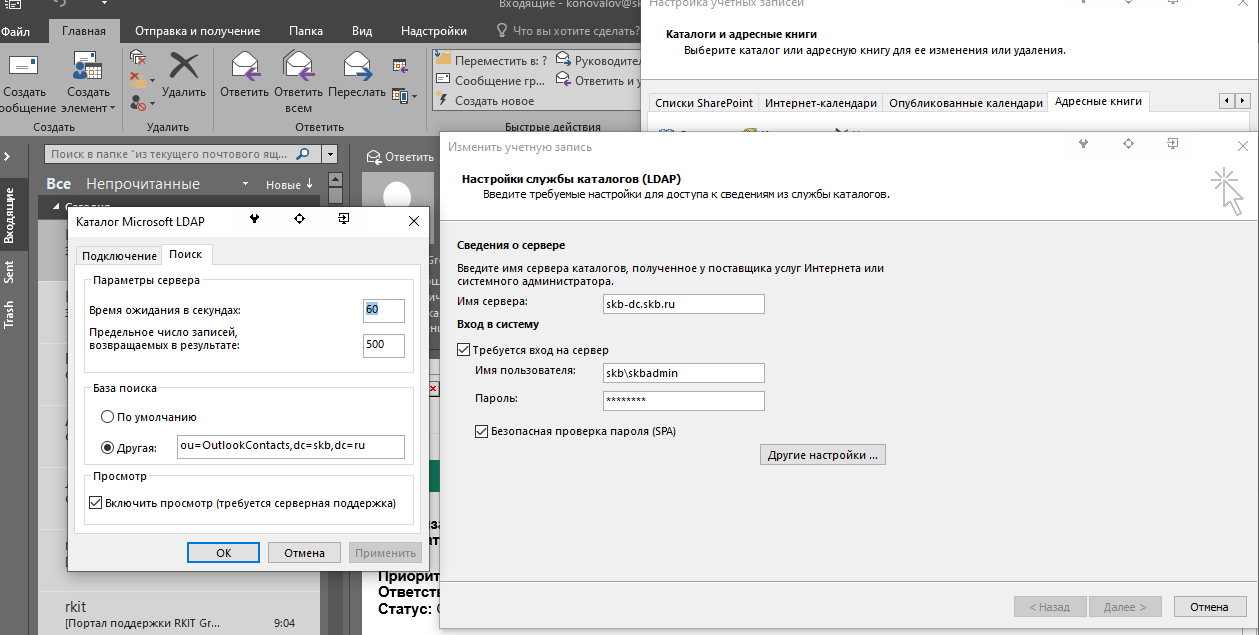The image size is (1259, 635).
Task: Open the search scope dropdown next to search box
Action: coord(329,155)
